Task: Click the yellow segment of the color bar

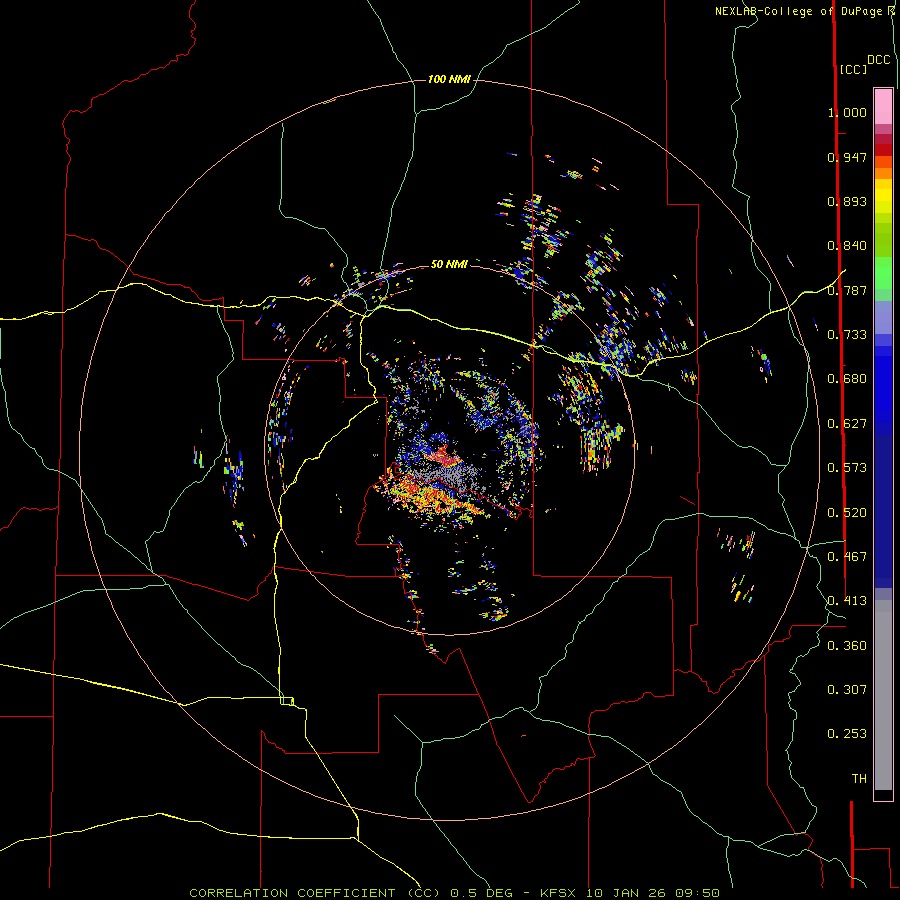Action: click(883, 196)
